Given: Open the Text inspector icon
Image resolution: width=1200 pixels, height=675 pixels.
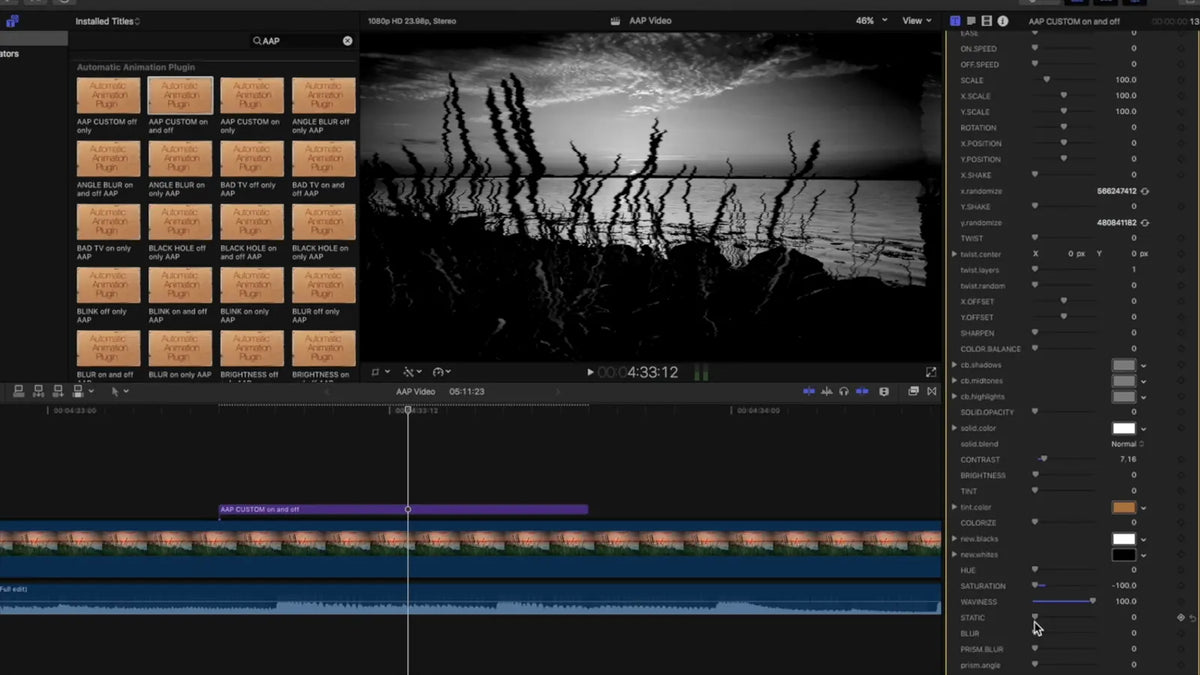Looking at the screenshot, I should click(971, 21).
